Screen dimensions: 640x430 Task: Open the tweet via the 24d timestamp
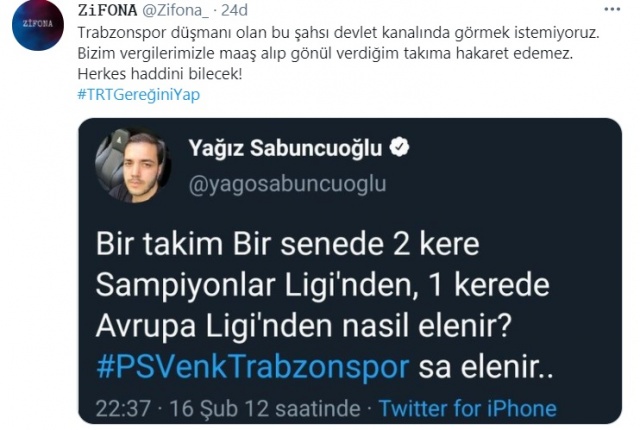234,10
